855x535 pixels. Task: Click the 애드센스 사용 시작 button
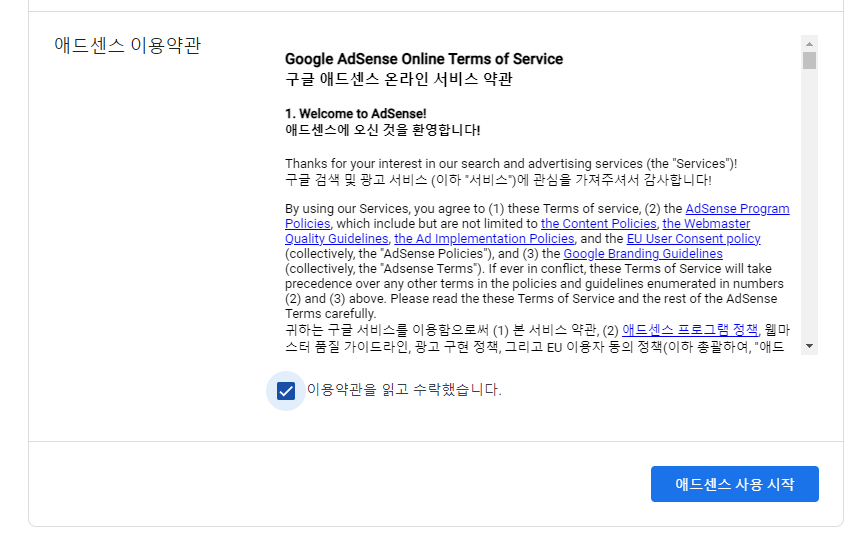(734, 484)
